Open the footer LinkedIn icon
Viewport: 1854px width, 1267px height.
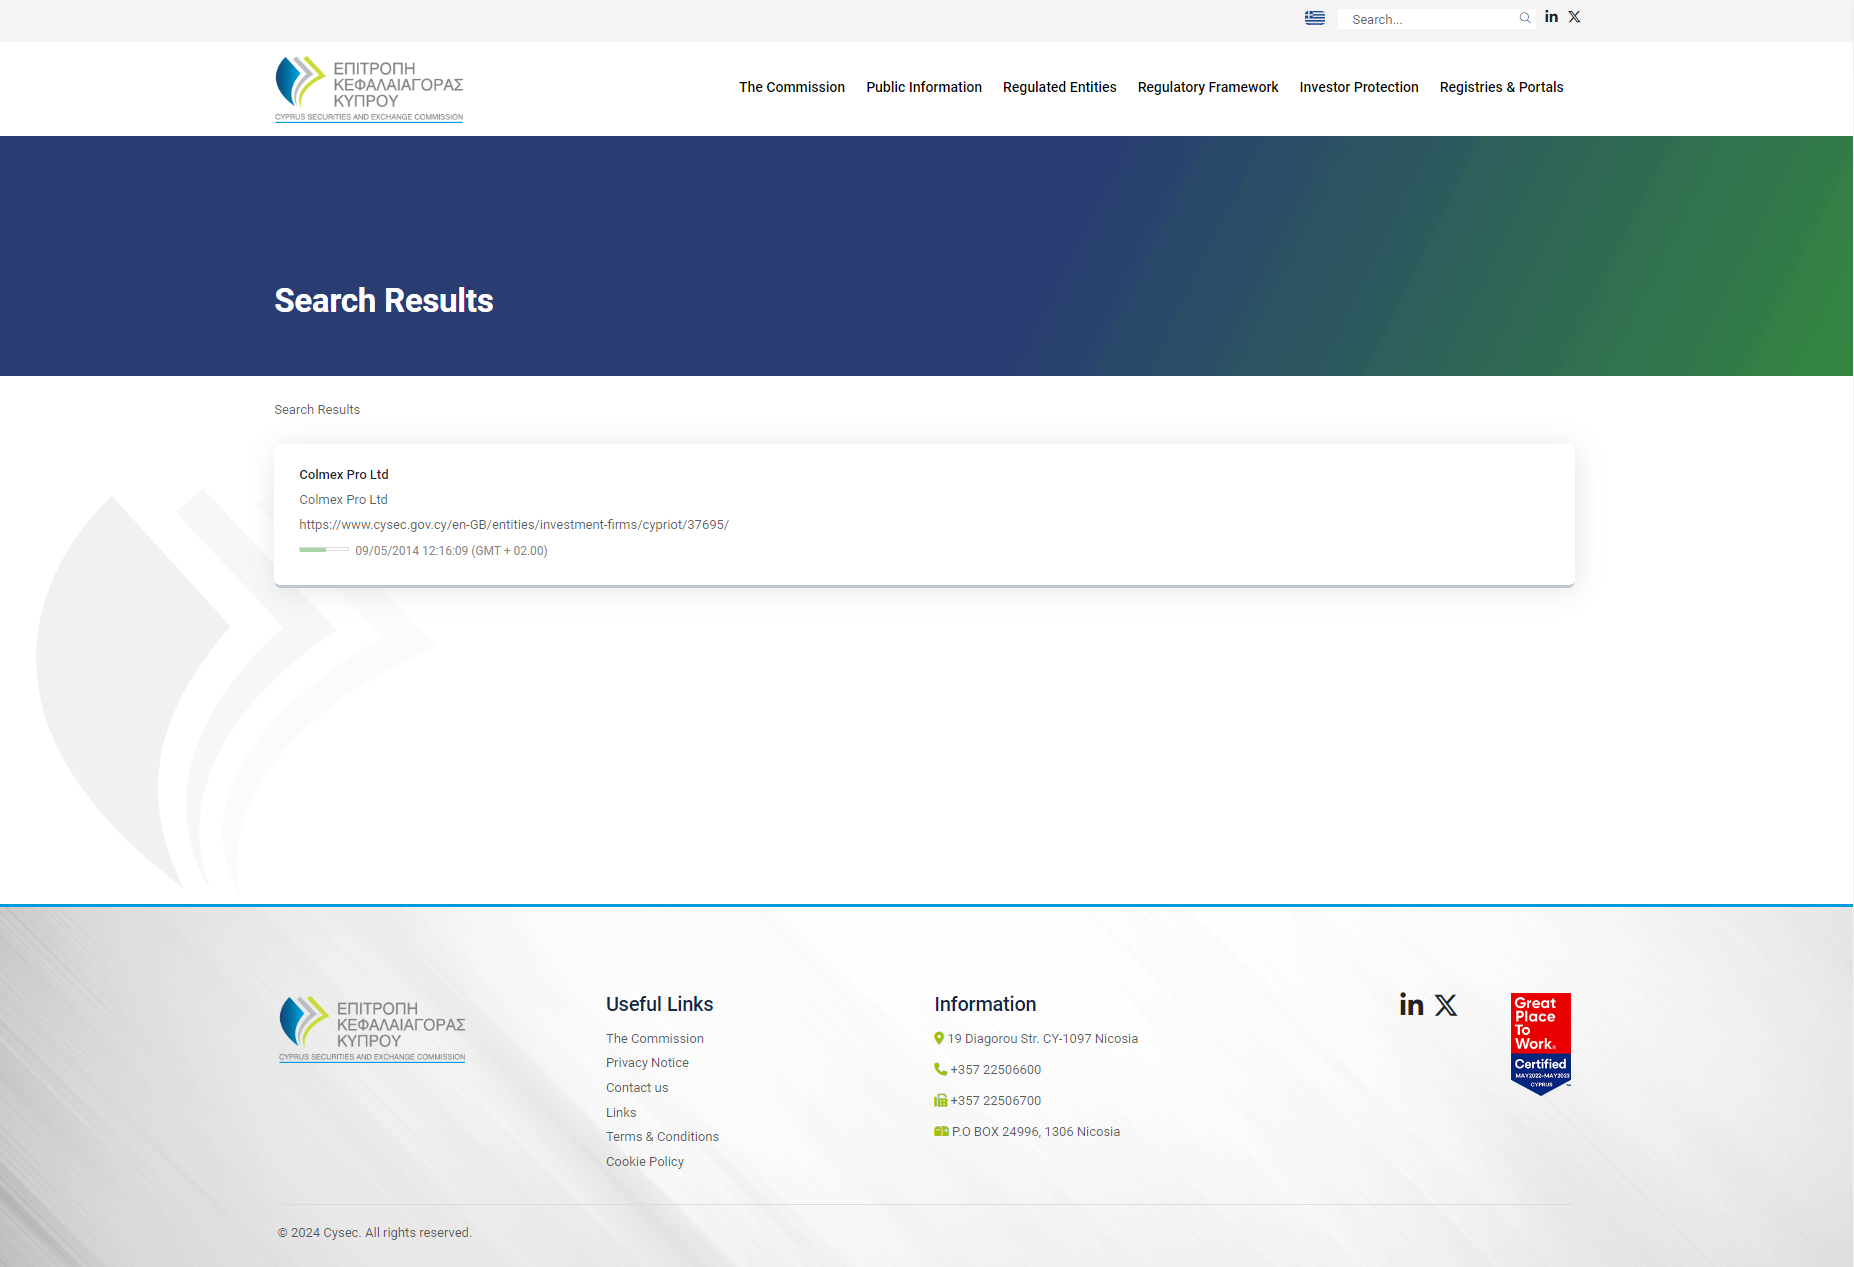click(1411, 1005)
